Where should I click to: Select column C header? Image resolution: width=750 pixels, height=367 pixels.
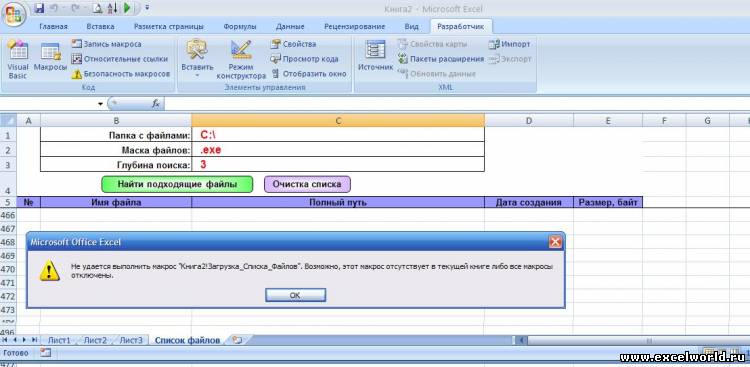click(x=338, y=121)
